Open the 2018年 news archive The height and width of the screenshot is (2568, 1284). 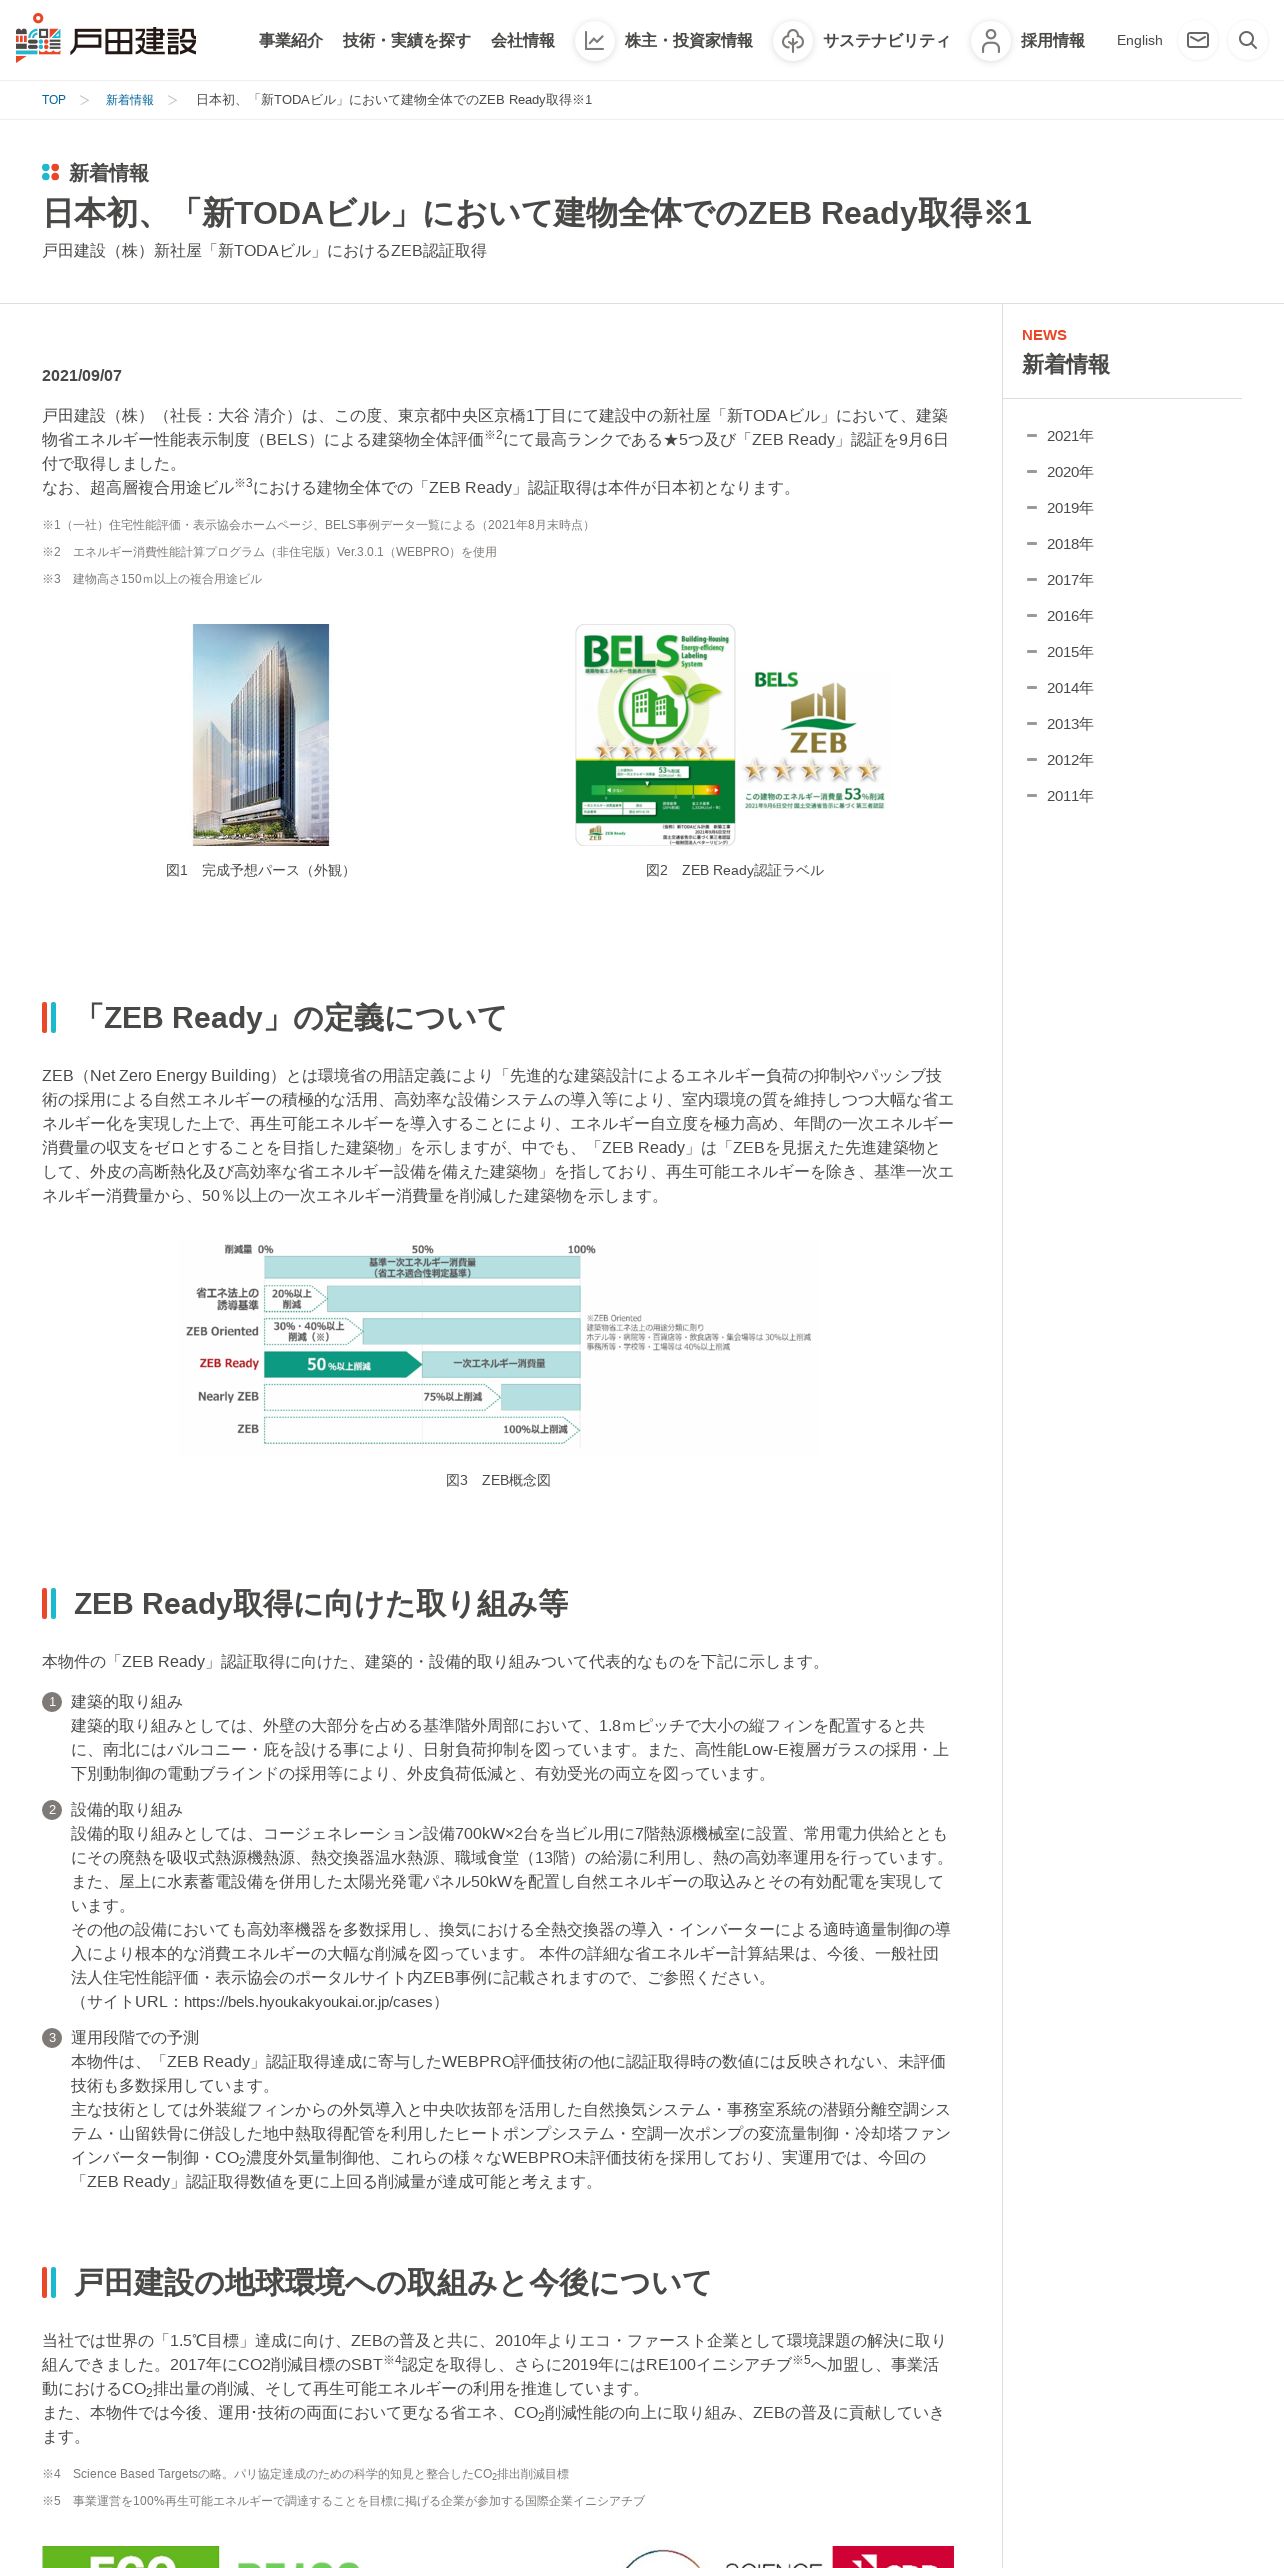pyautogui.click(x=1070, y=544)
